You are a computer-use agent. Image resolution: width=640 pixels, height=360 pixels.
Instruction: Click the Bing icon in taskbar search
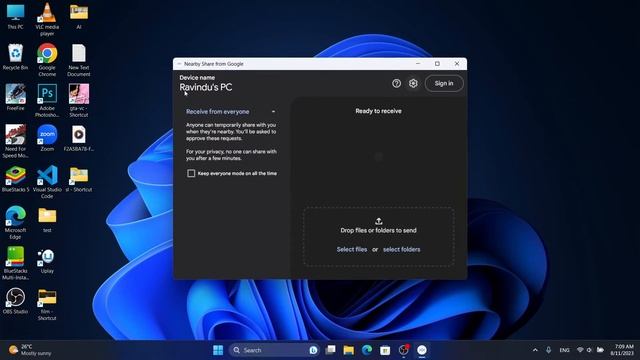click(313, 350)
